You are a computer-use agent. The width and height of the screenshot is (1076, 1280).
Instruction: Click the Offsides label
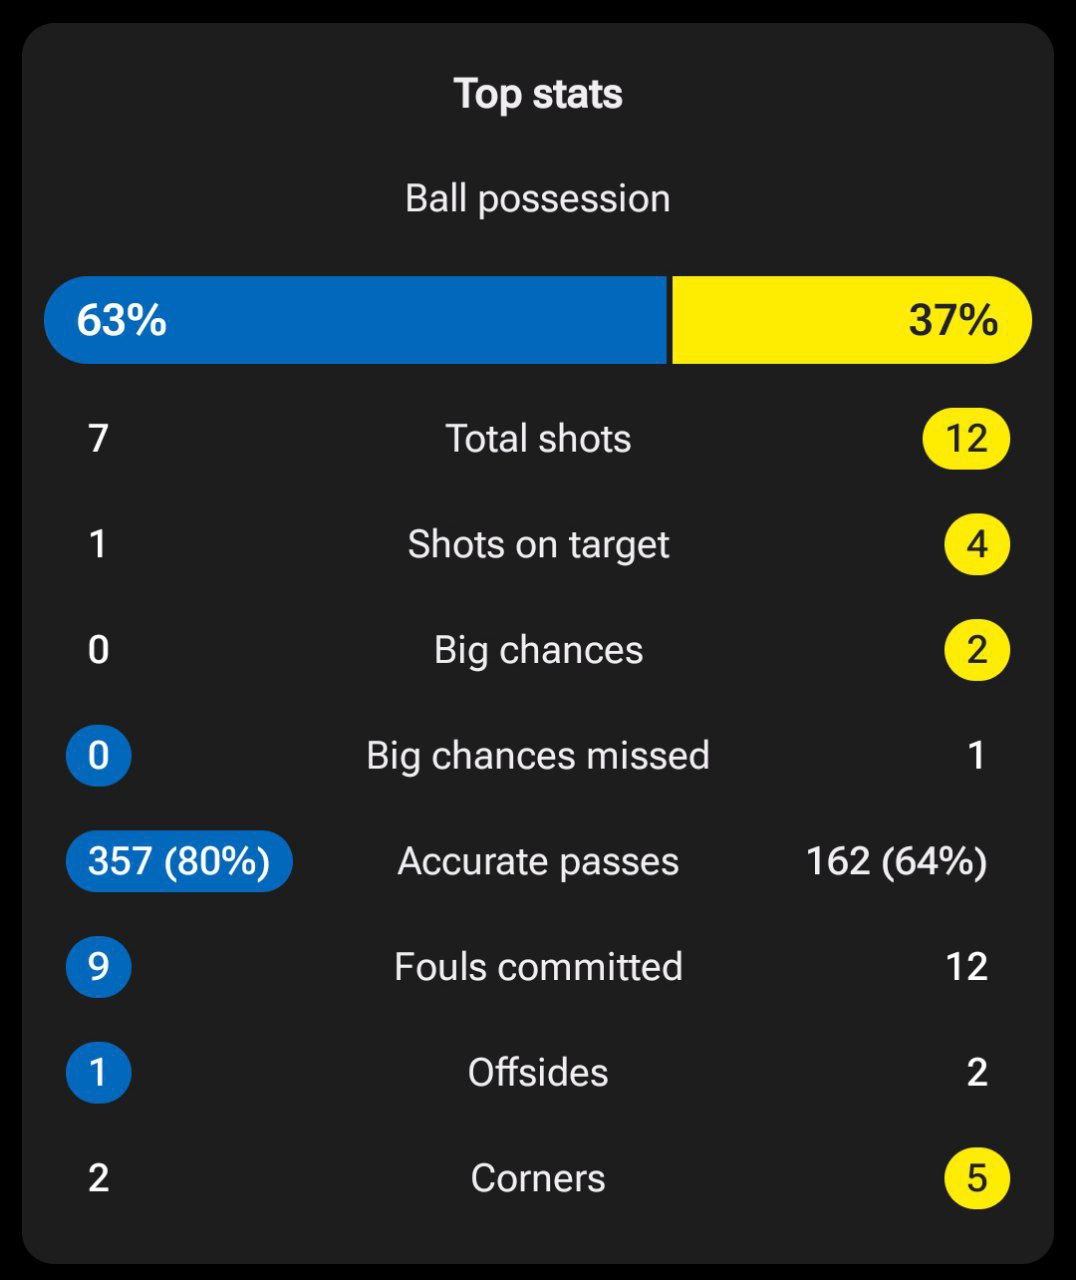[x=538, y=1072]
